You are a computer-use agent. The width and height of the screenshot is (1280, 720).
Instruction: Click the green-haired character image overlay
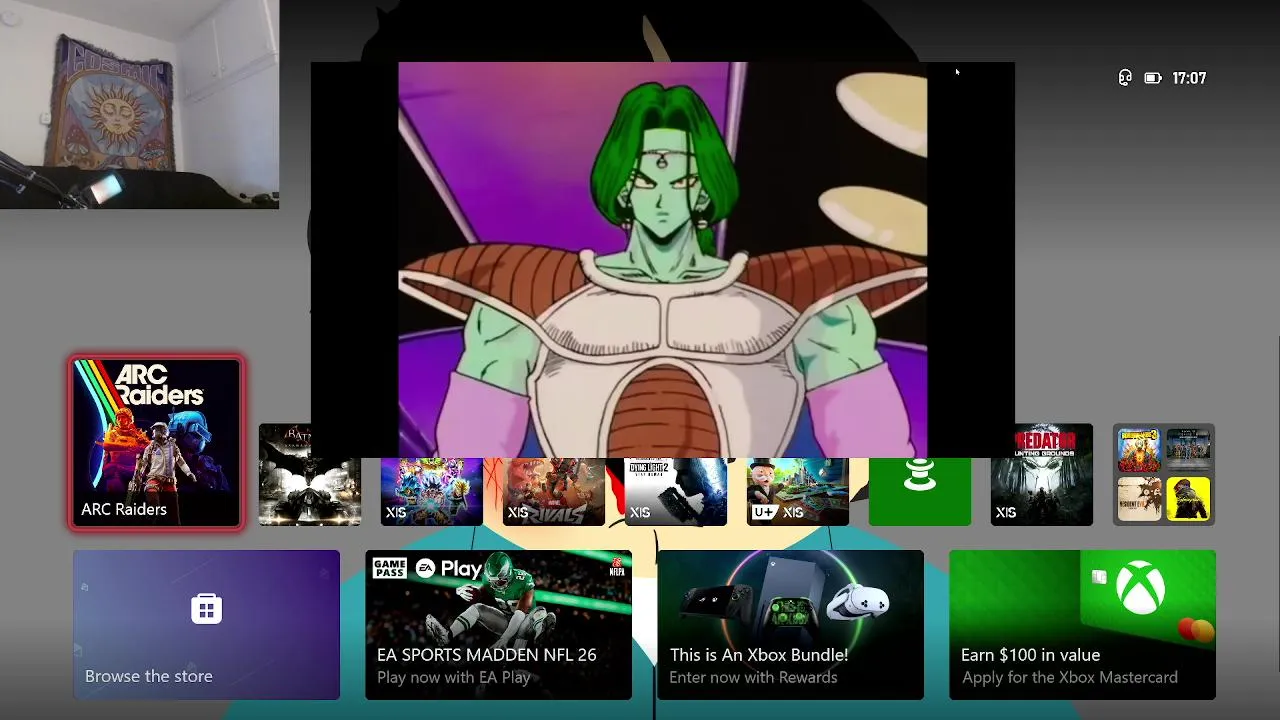(x=663, y=260)
